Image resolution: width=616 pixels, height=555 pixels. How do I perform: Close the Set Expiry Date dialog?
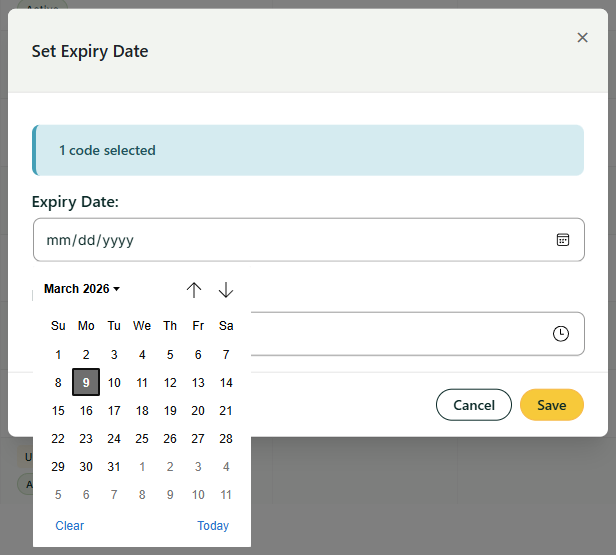(x=582, y=38)
